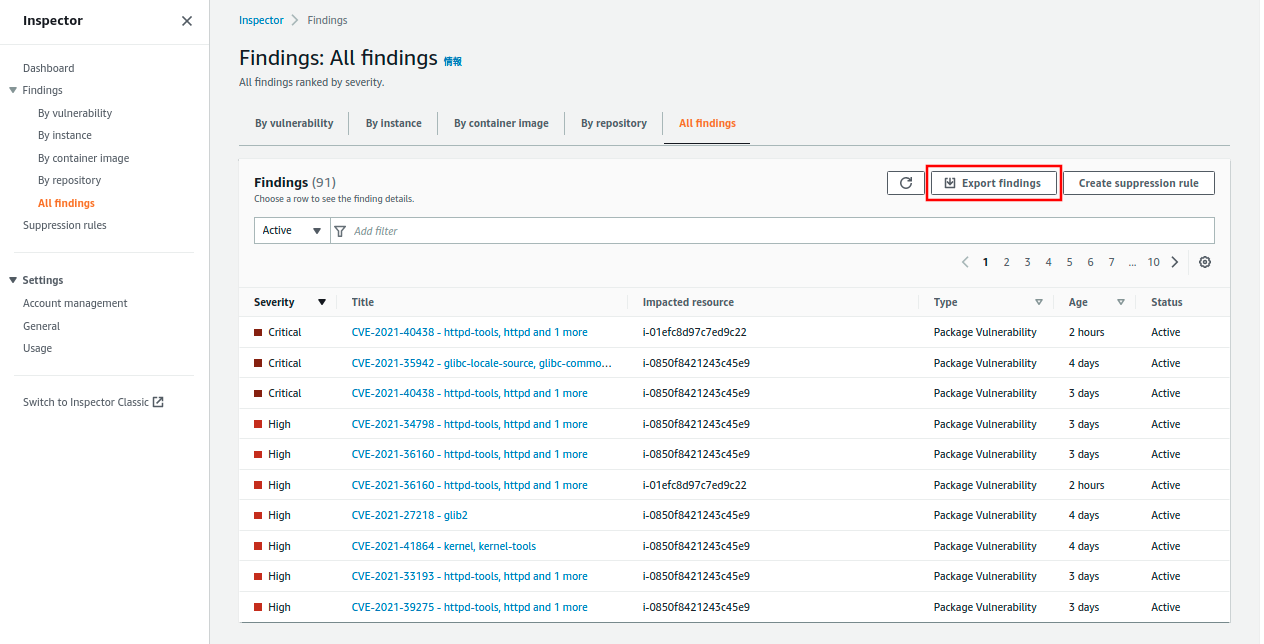Click the refresh findings icon button

click(905, 183)
